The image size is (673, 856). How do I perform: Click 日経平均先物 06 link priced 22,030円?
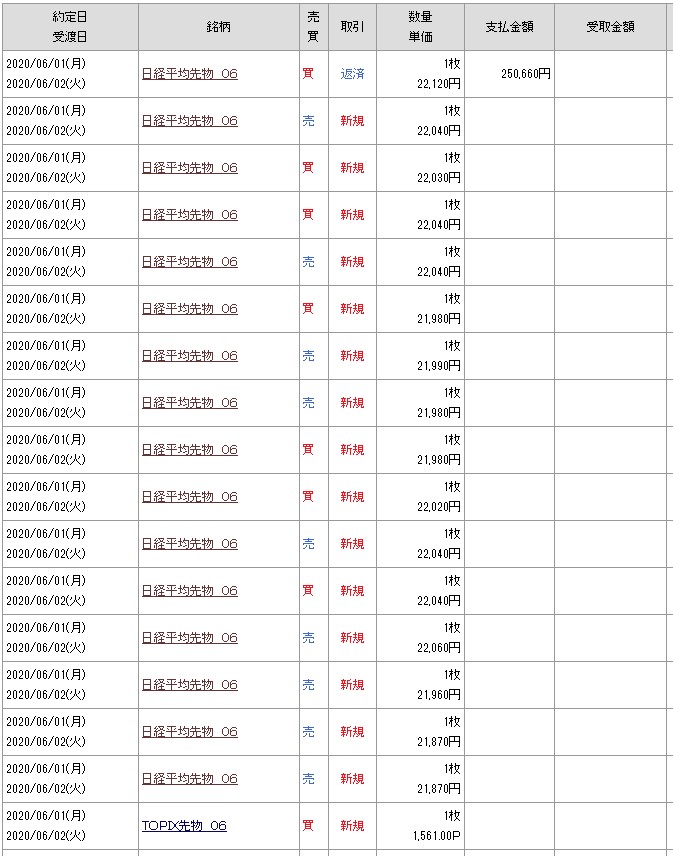pos(190,168)
